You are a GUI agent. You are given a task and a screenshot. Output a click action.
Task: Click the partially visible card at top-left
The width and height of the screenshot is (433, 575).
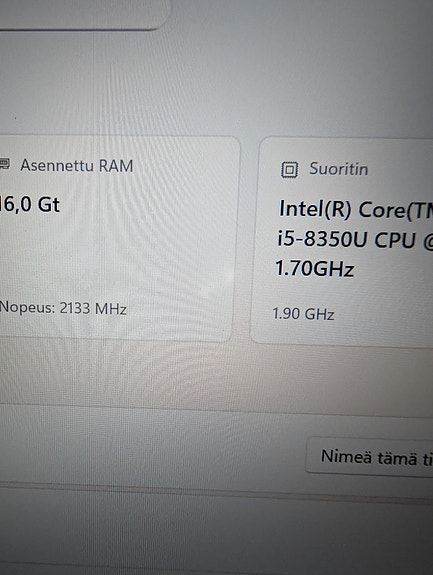coord(84,13)
